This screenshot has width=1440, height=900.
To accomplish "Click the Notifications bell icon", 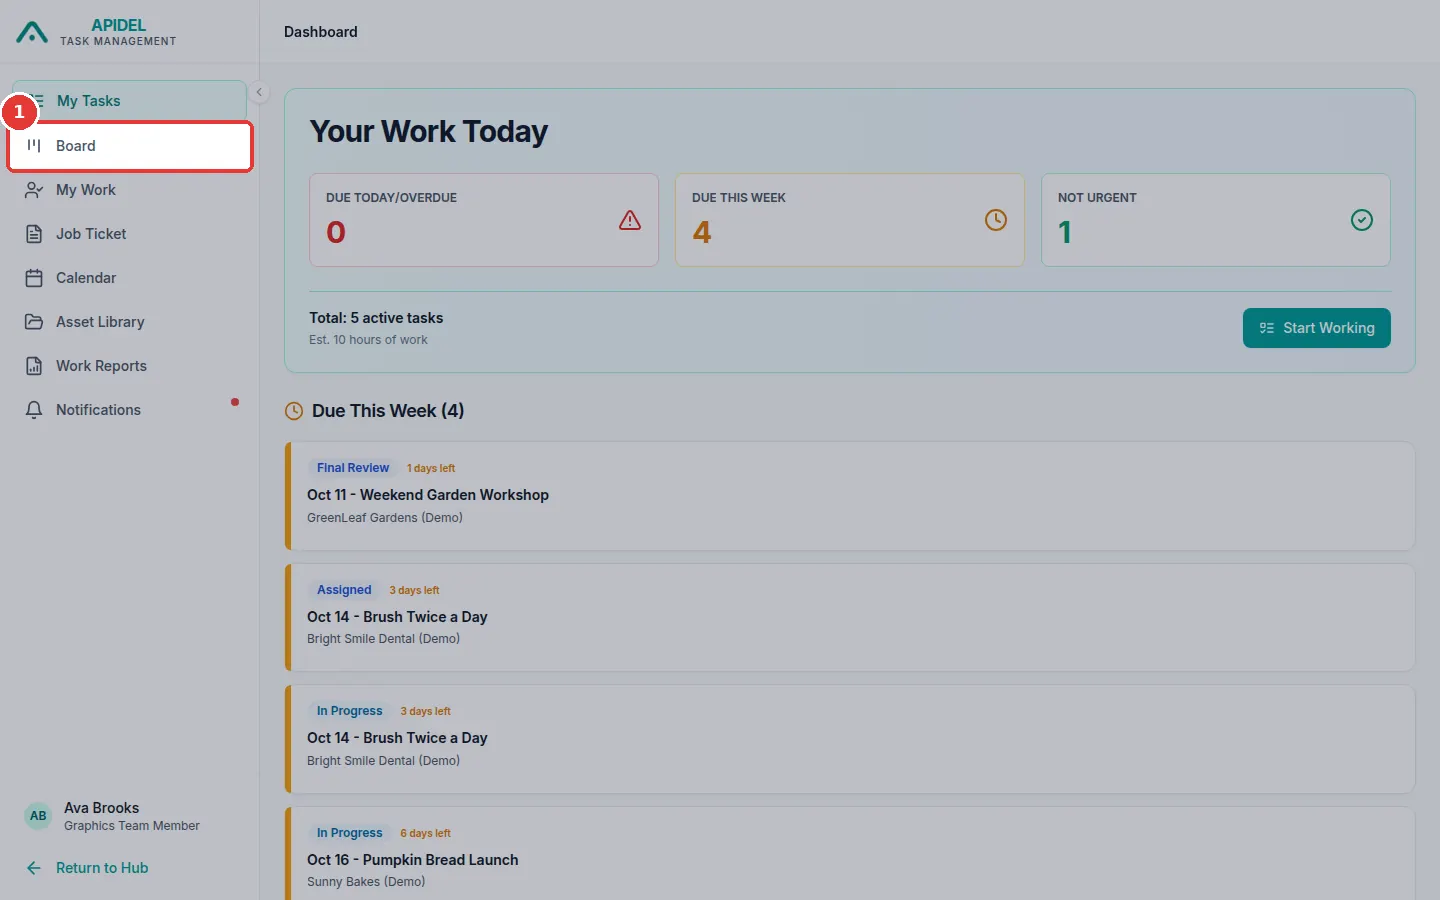I will [x=34, y=410].
